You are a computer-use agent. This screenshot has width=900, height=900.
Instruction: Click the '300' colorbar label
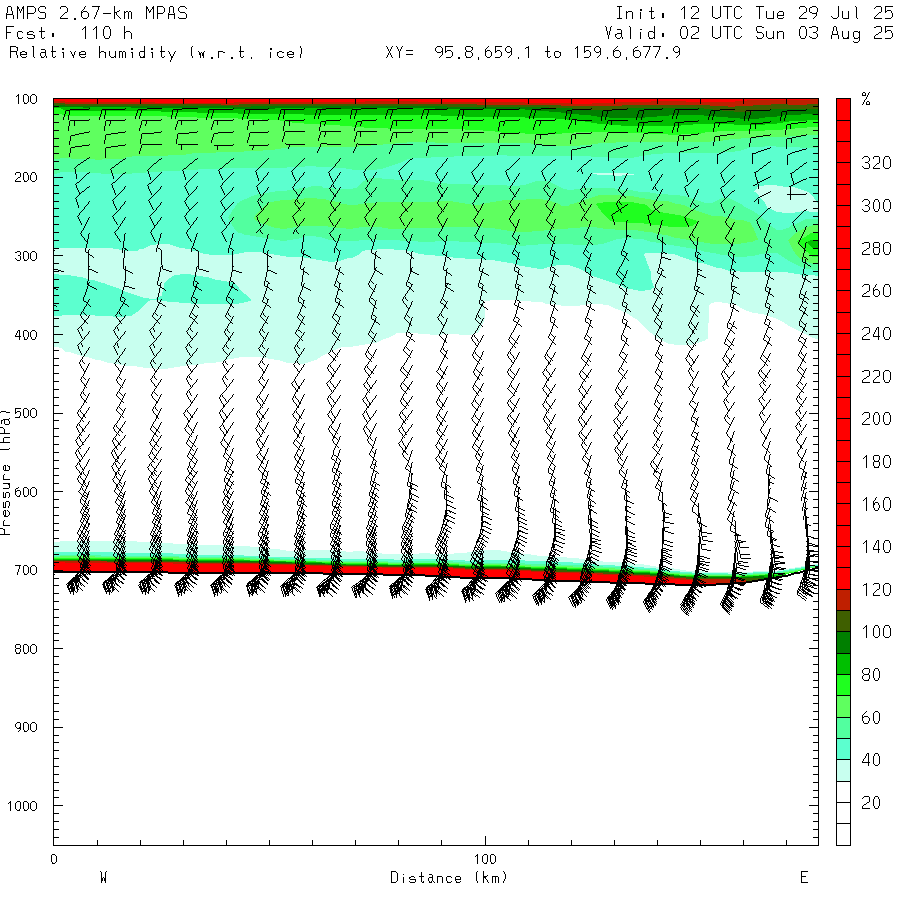tap(876, 205)
